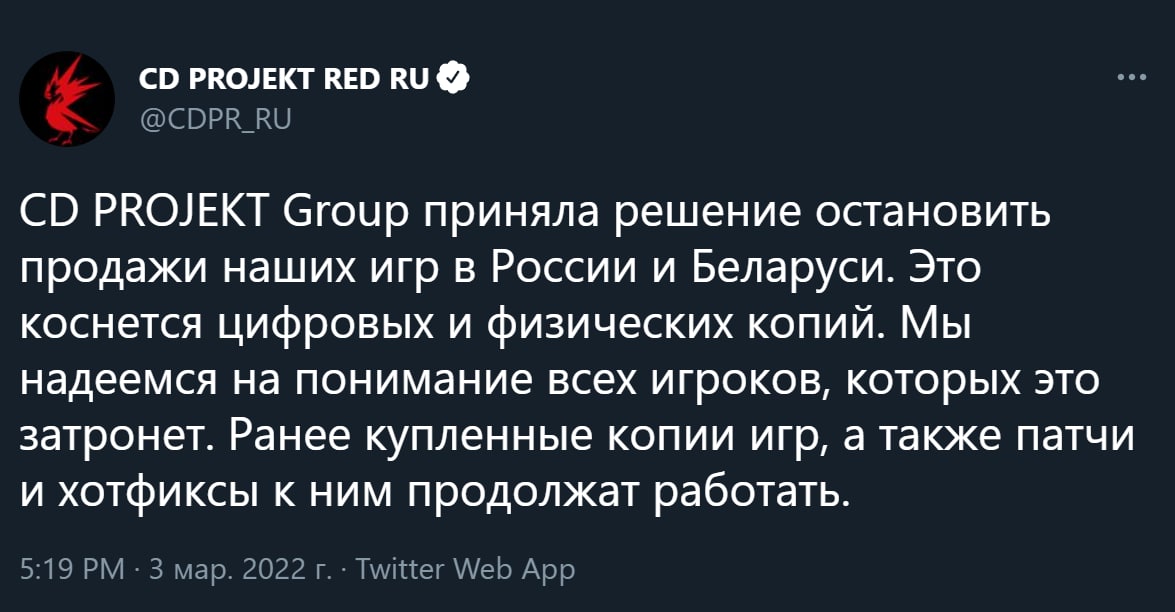
Task: Open the CD PROJEKT RED RU profile name
Action: (x=284, y=79)
